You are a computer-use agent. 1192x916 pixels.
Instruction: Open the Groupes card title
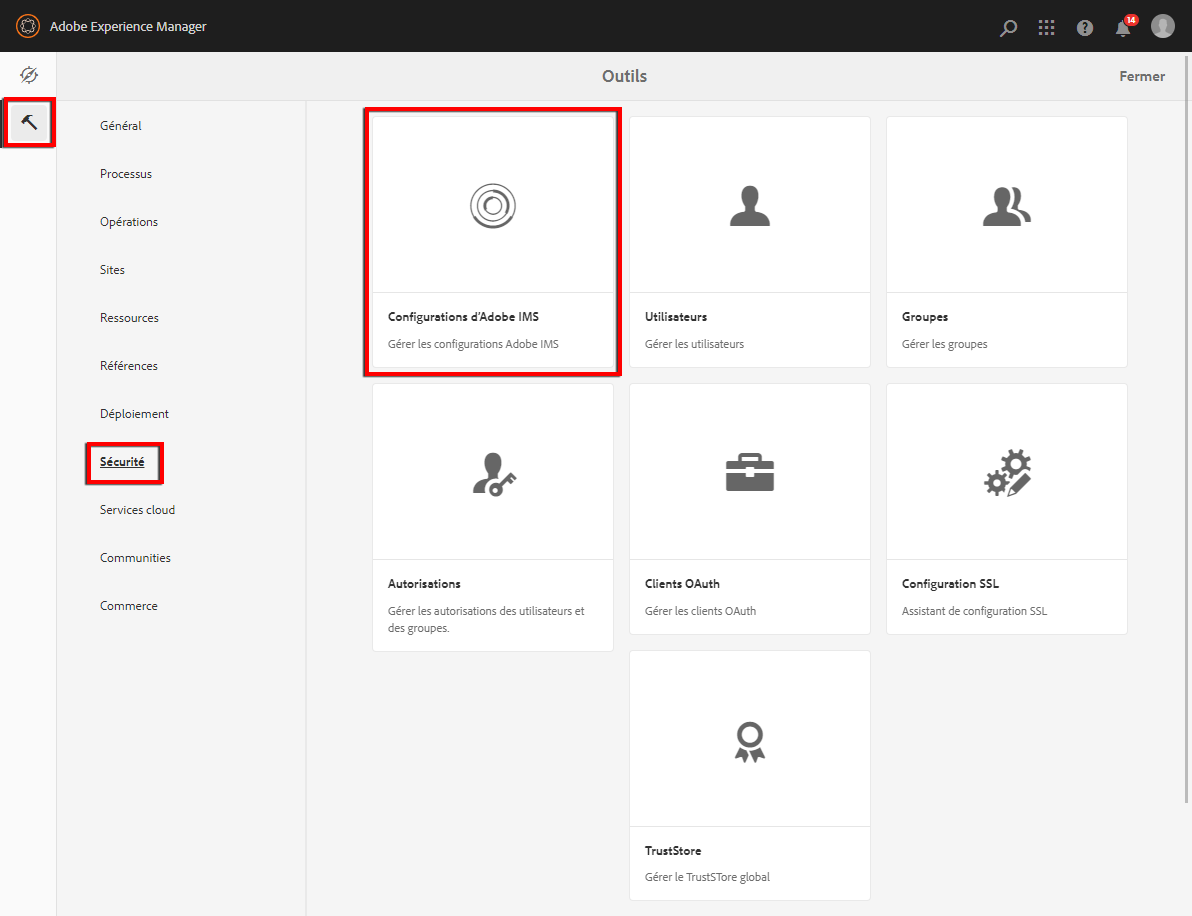[924, 316]
